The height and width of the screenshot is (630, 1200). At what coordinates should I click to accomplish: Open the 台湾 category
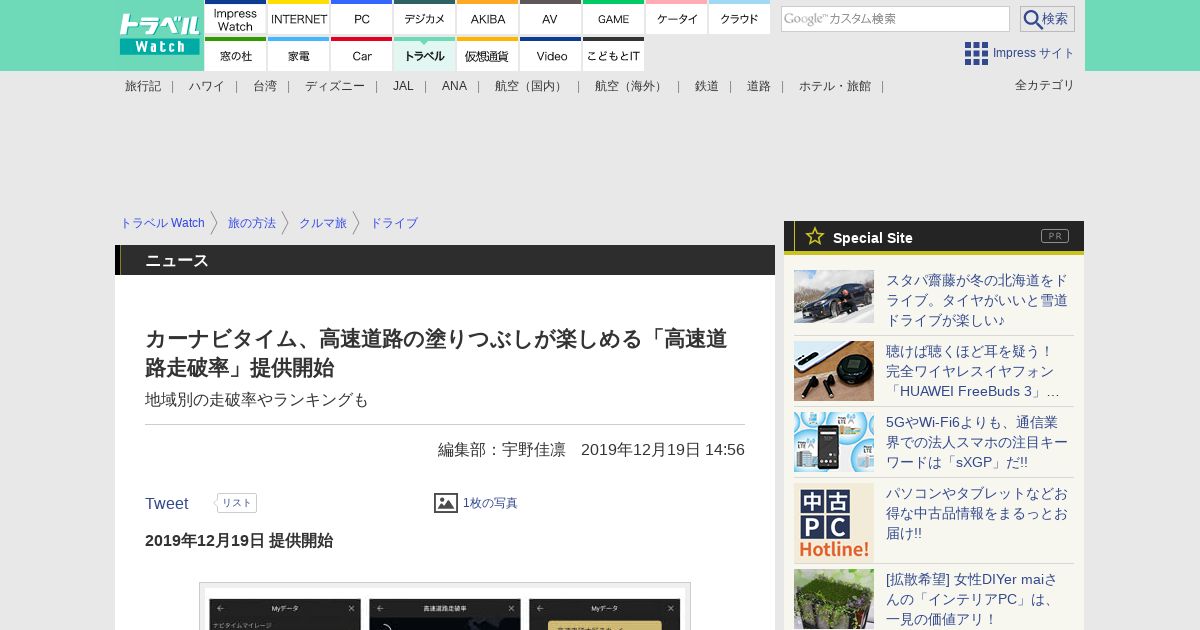point(265,86)
